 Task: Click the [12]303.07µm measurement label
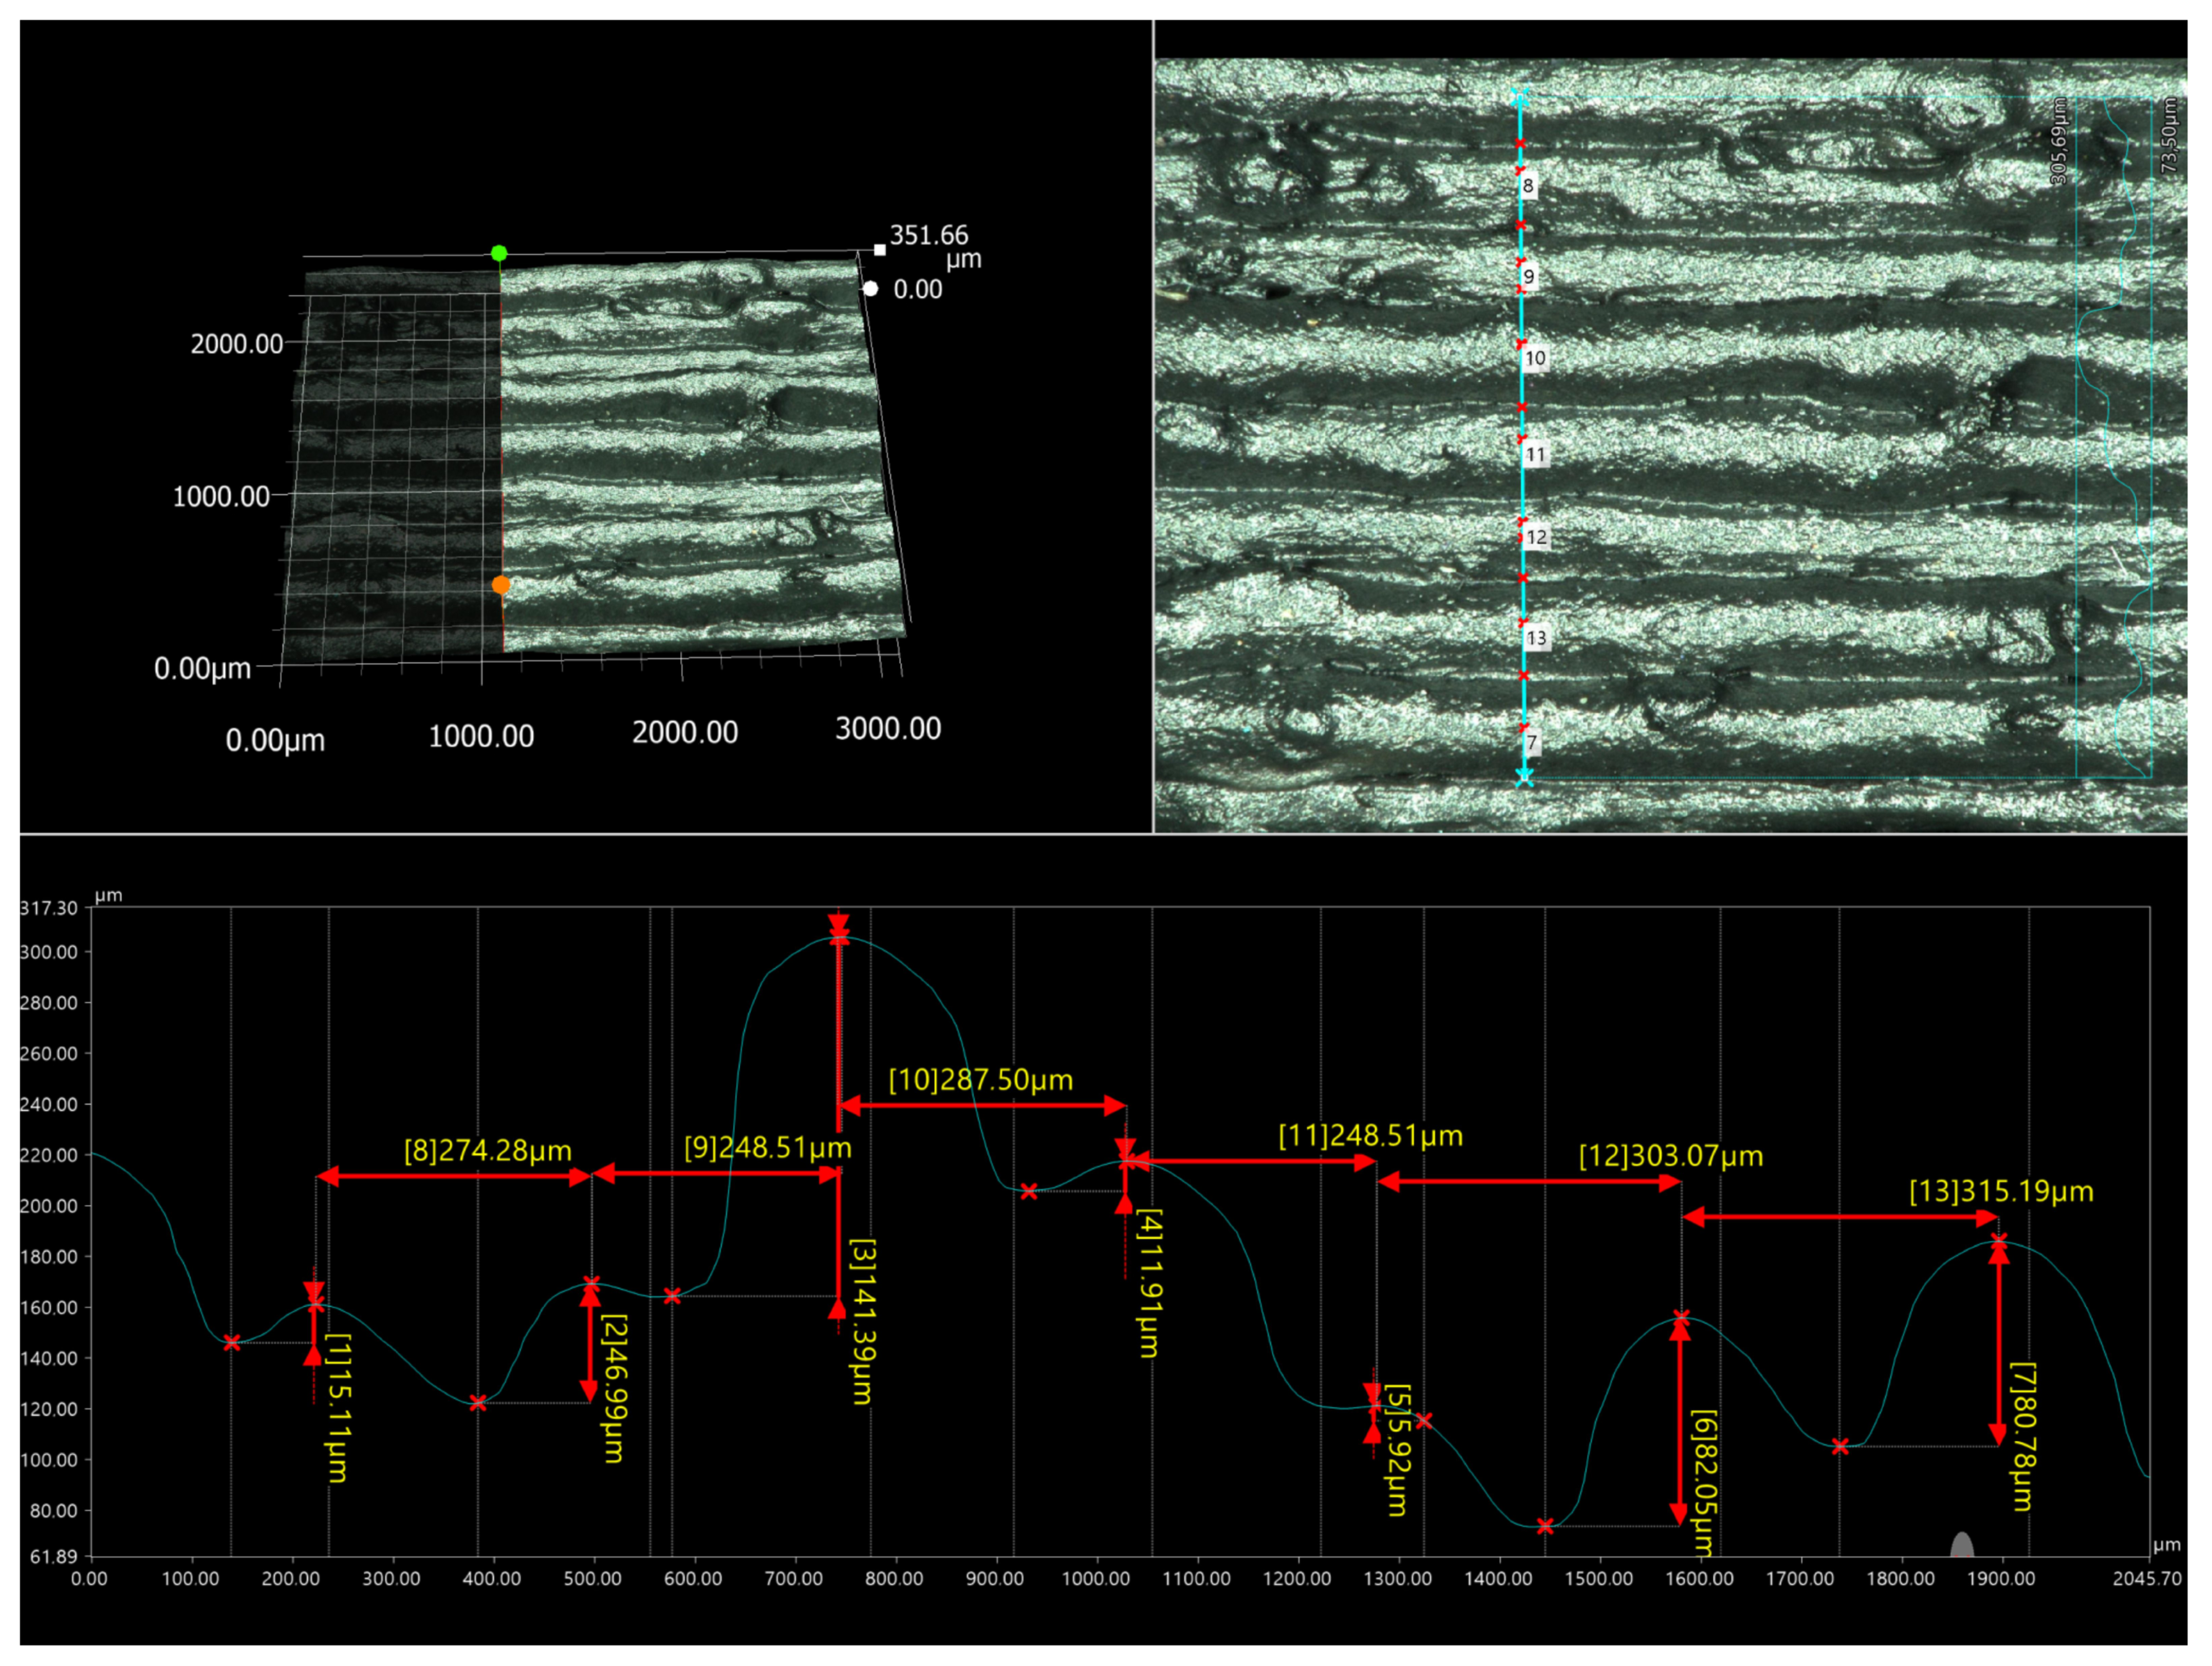1670,1156
